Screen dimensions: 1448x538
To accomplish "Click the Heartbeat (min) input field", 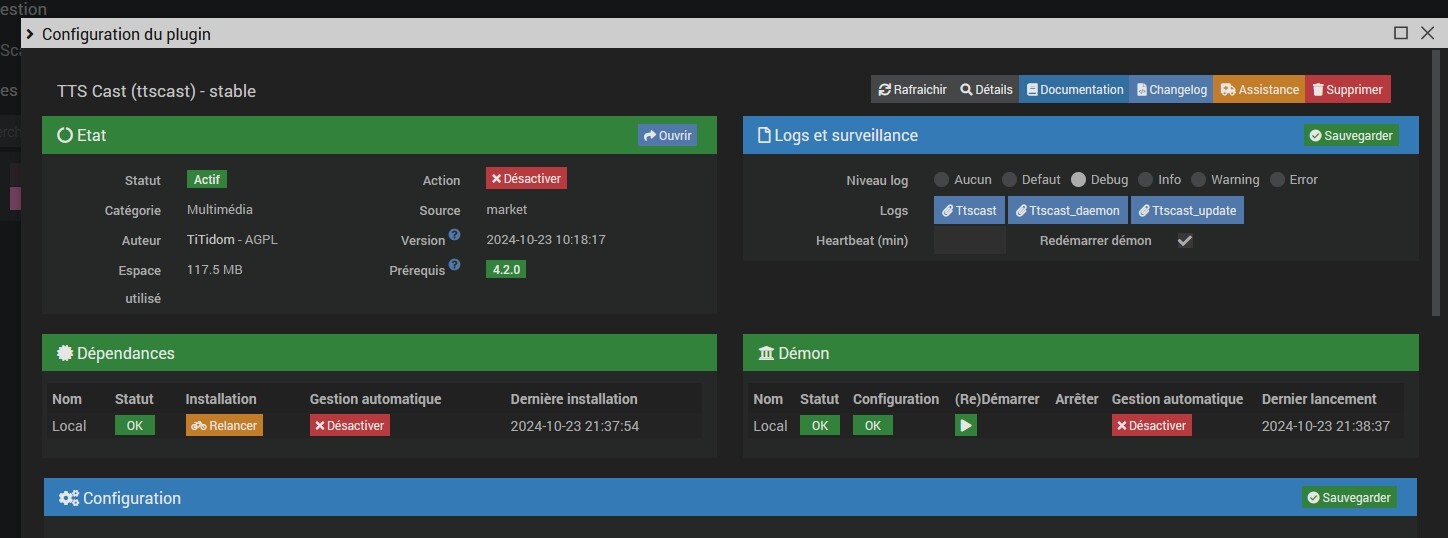I will [x=969, y=241].
